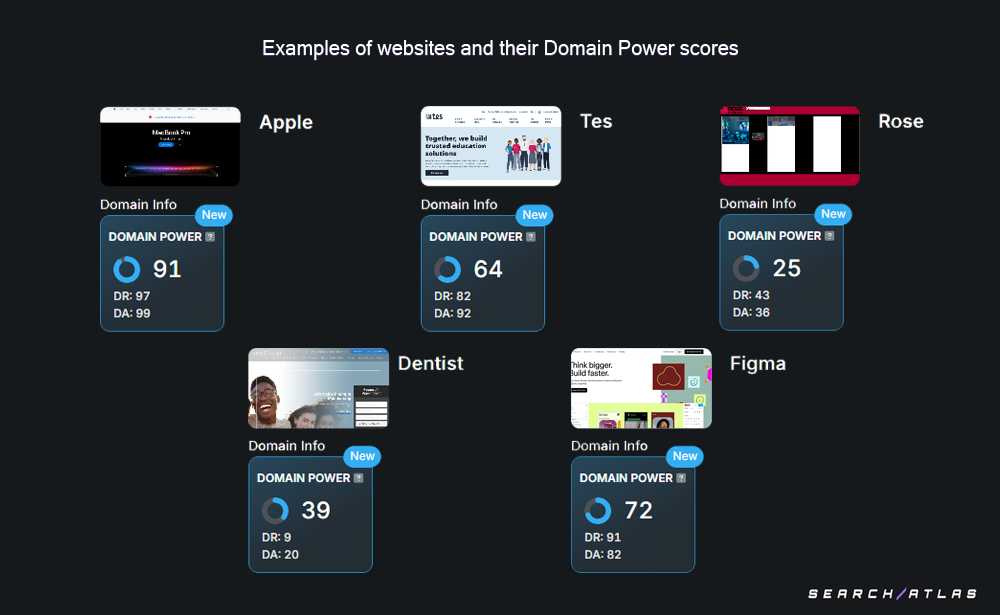The image size is (1000, 615).
Task: Click the DOMAIN POWER label in Rose's card
Action: coord(774,236)
